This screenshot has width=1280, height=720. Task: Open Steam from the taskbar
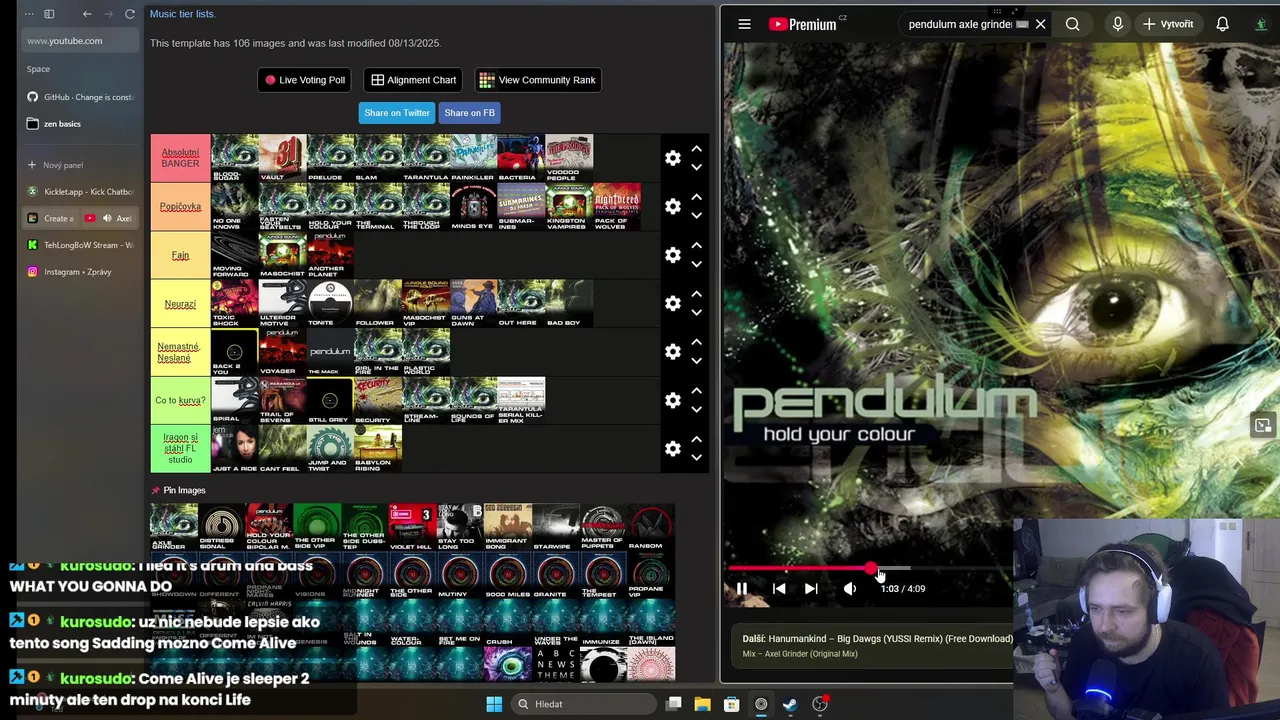point(790,704)
